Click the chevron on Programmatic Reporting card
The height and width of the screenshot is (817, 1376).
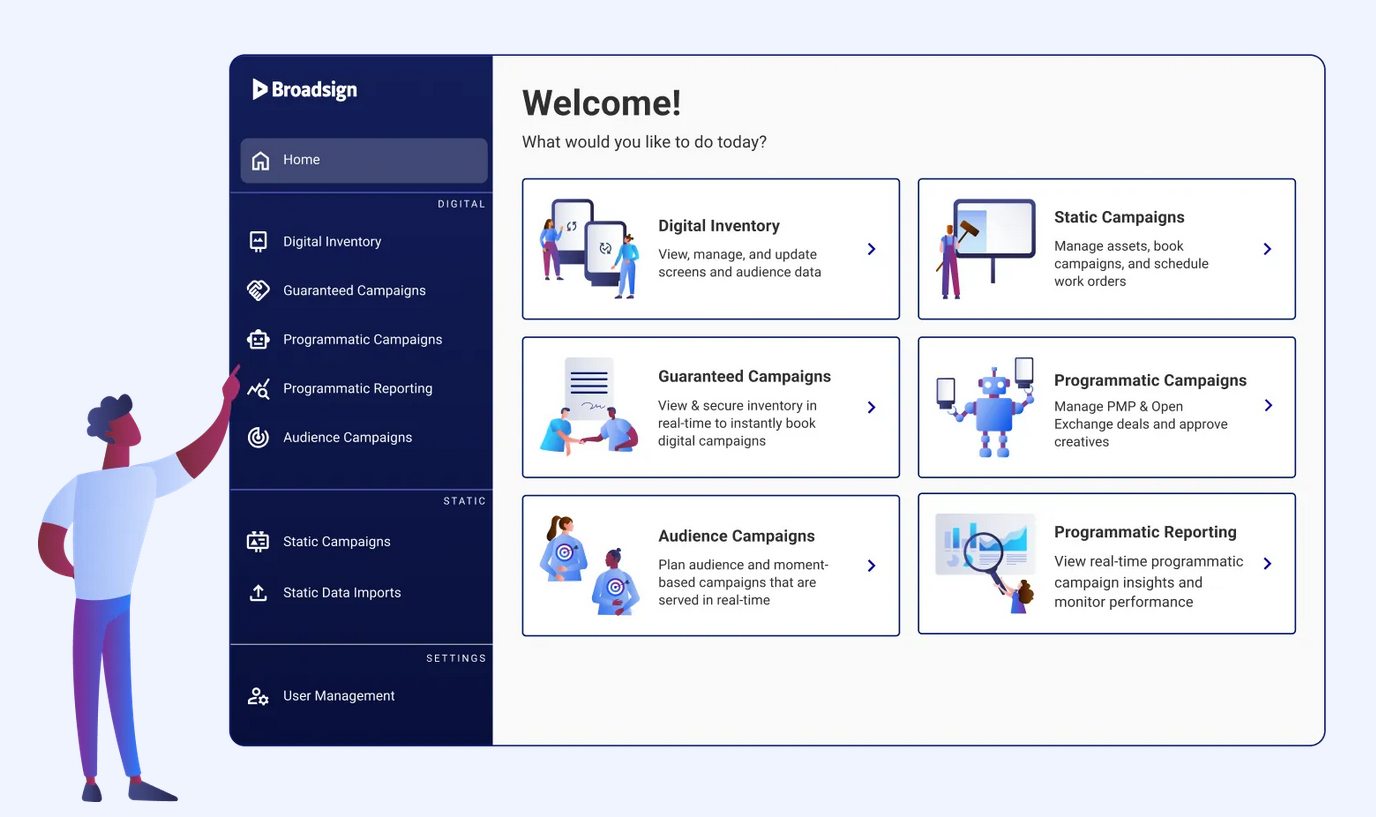(x=1267, y=564)
